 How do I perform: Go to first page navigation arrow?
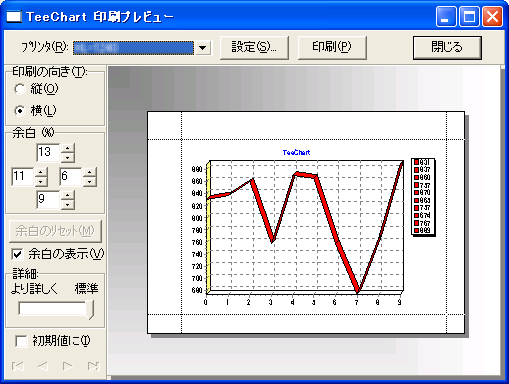pos(18,366)
